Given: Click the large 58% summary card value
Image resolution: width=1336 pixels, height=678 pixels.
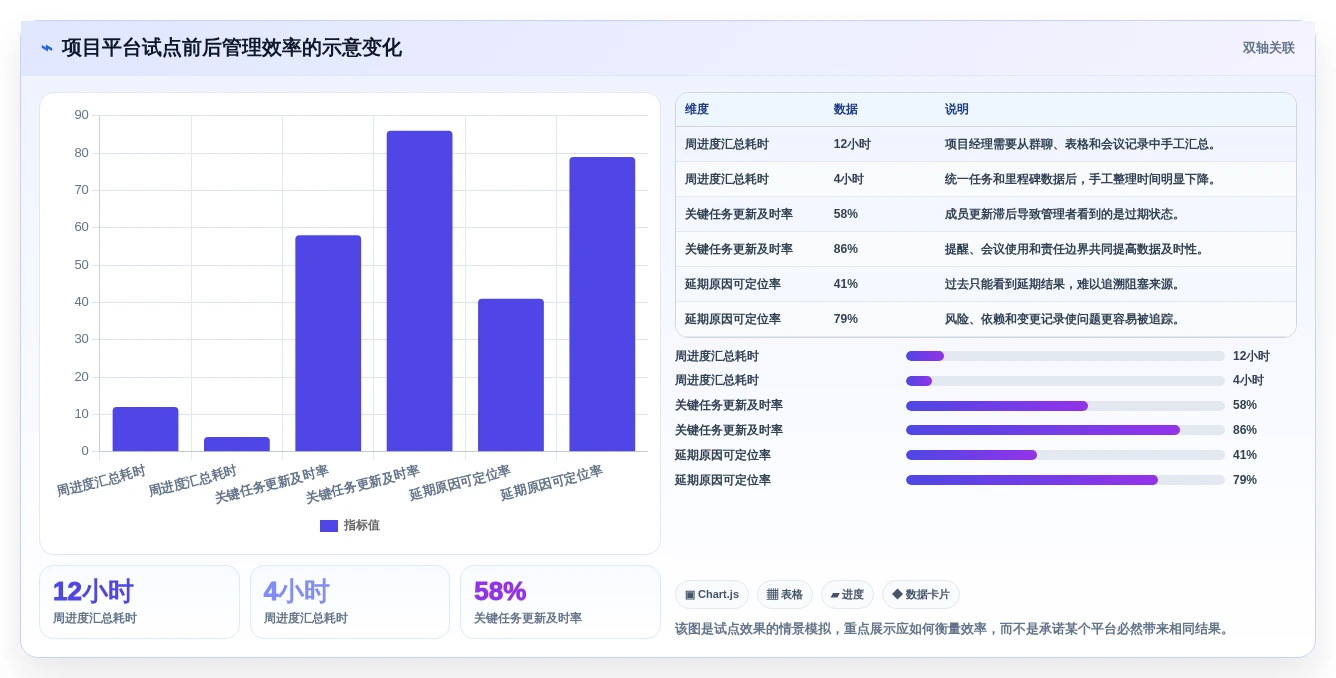Looking at the screenshot, I should point(500,592).
